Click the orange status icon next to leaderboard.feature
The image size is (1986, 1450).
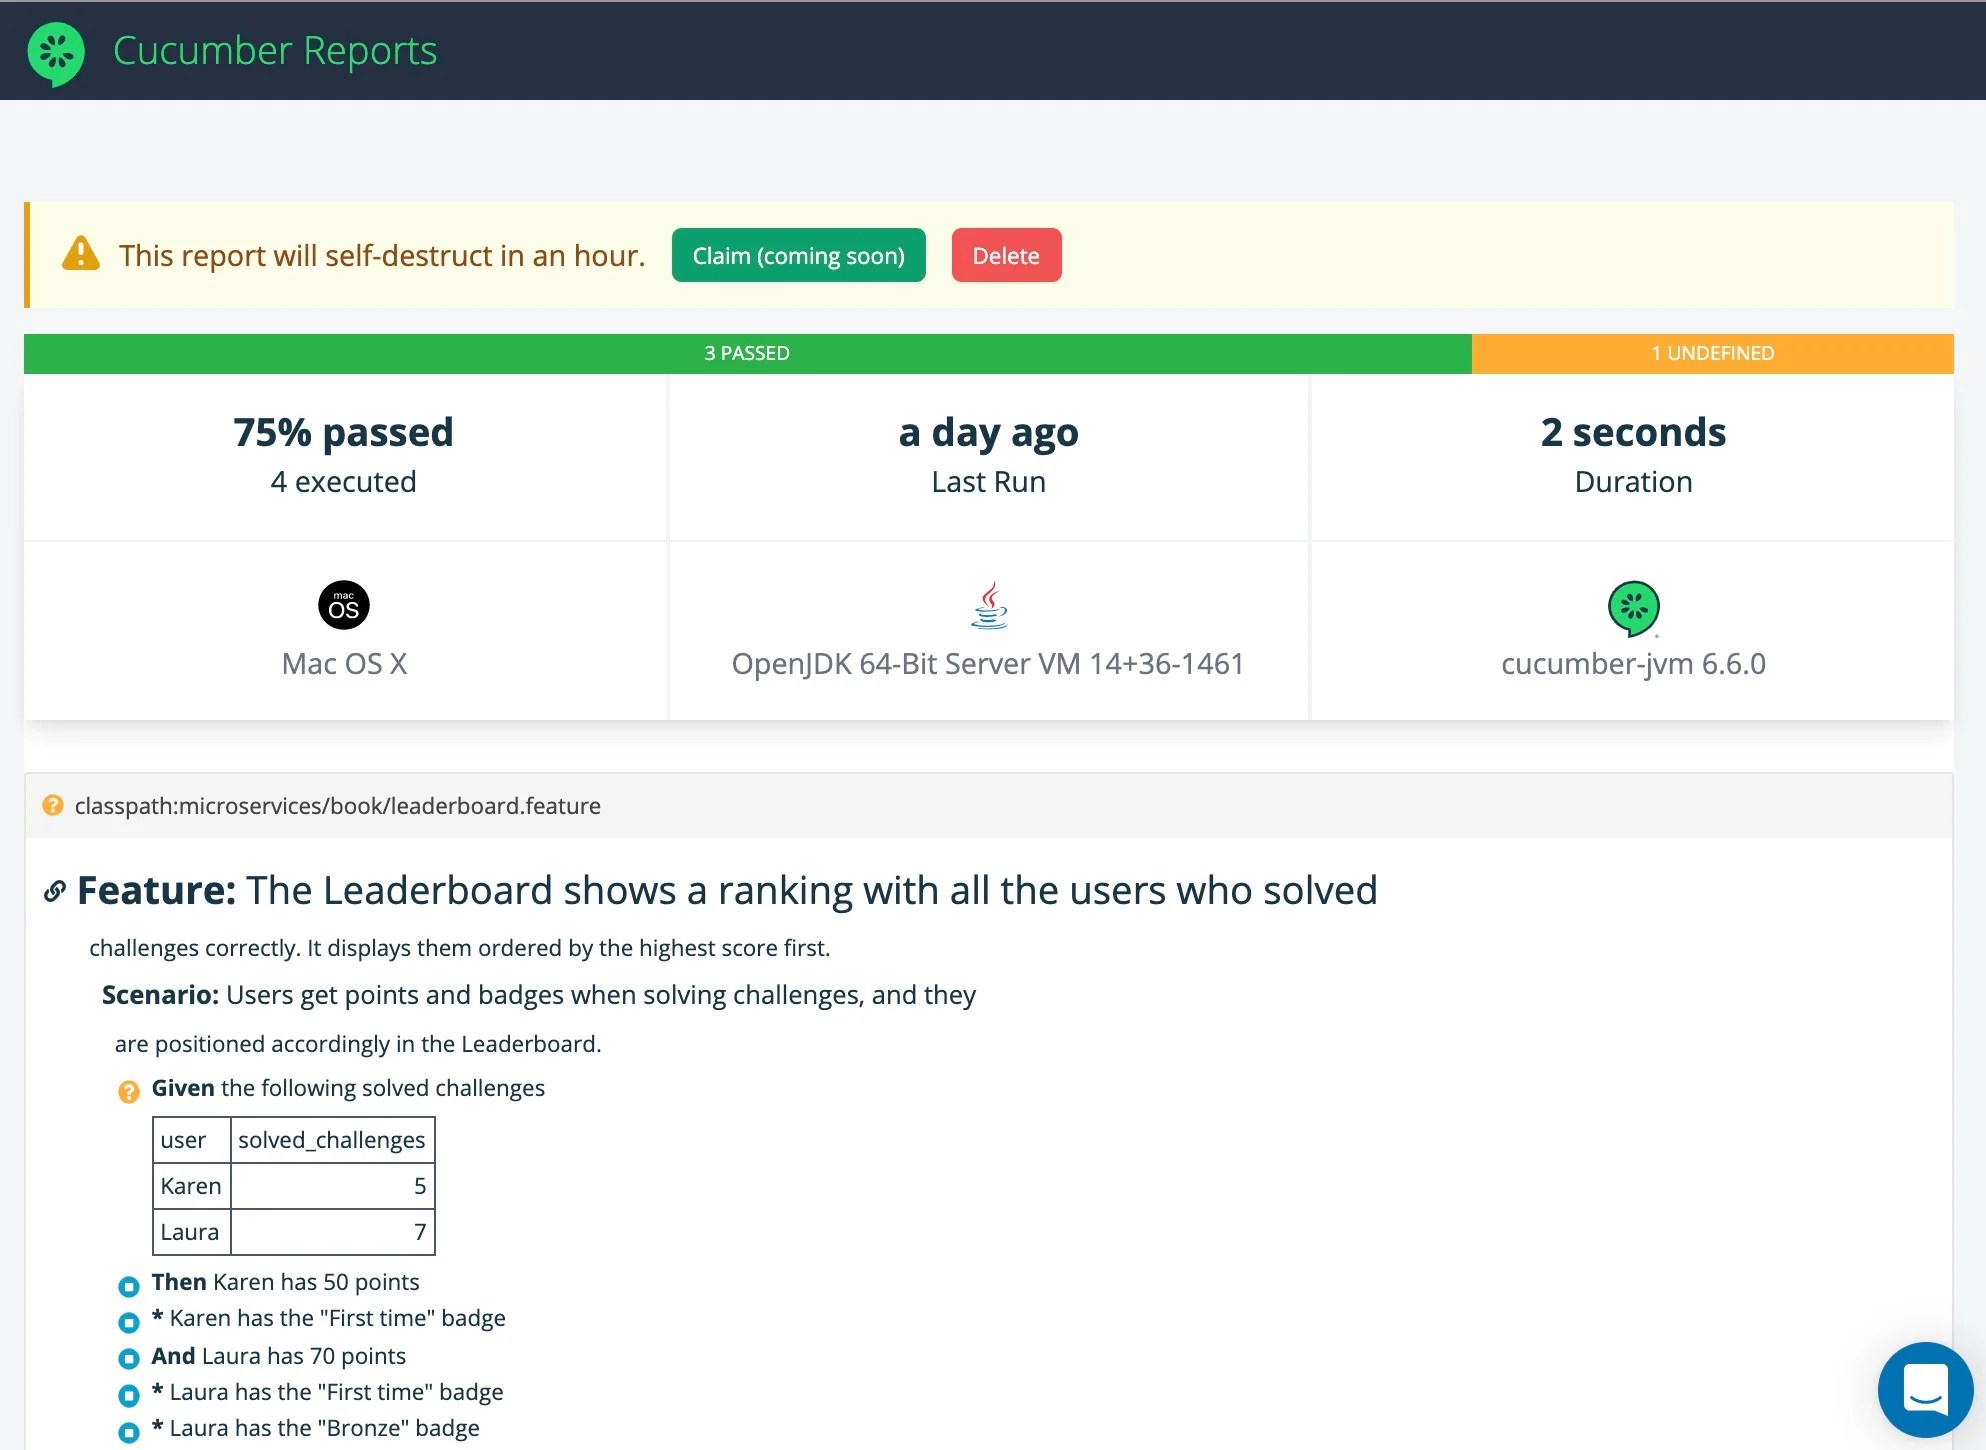point(53,806)
